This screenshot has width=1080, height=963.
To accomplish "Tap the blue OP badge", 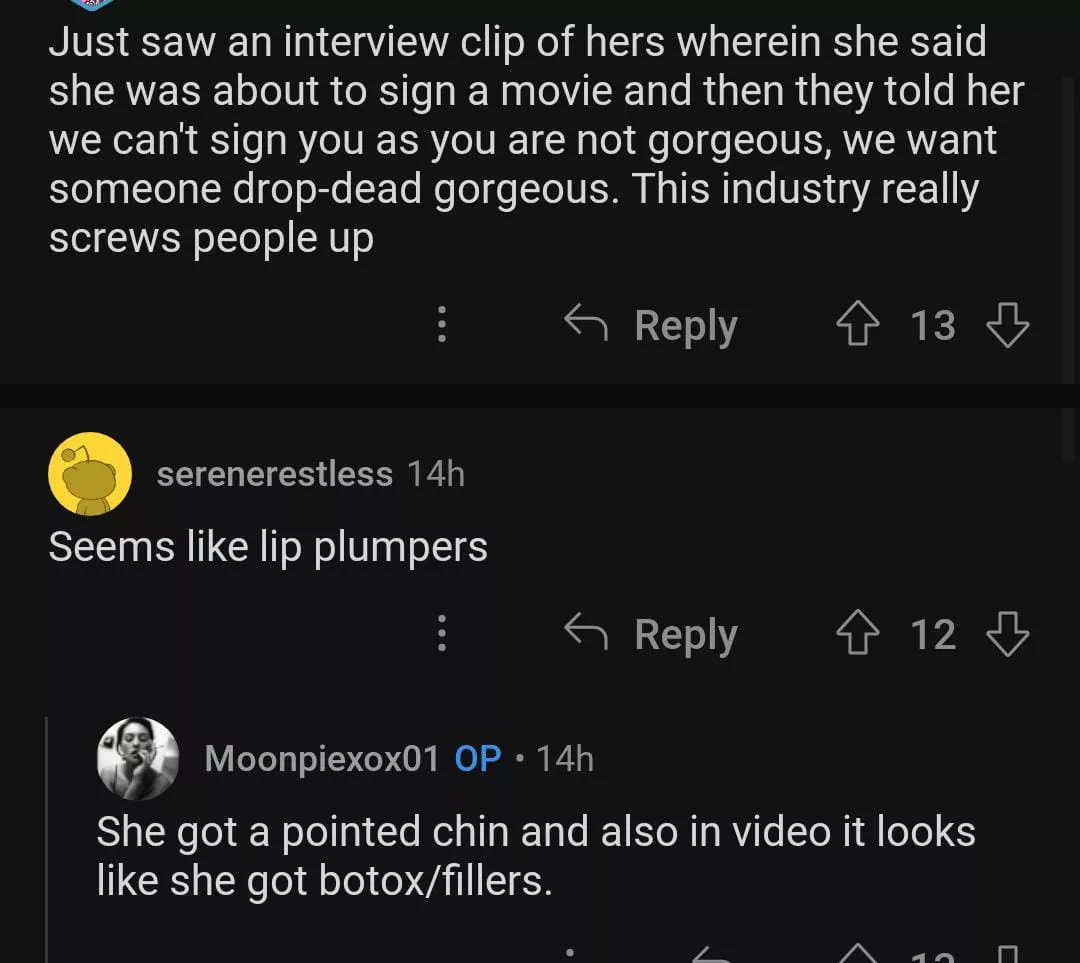I will (478, 759).
